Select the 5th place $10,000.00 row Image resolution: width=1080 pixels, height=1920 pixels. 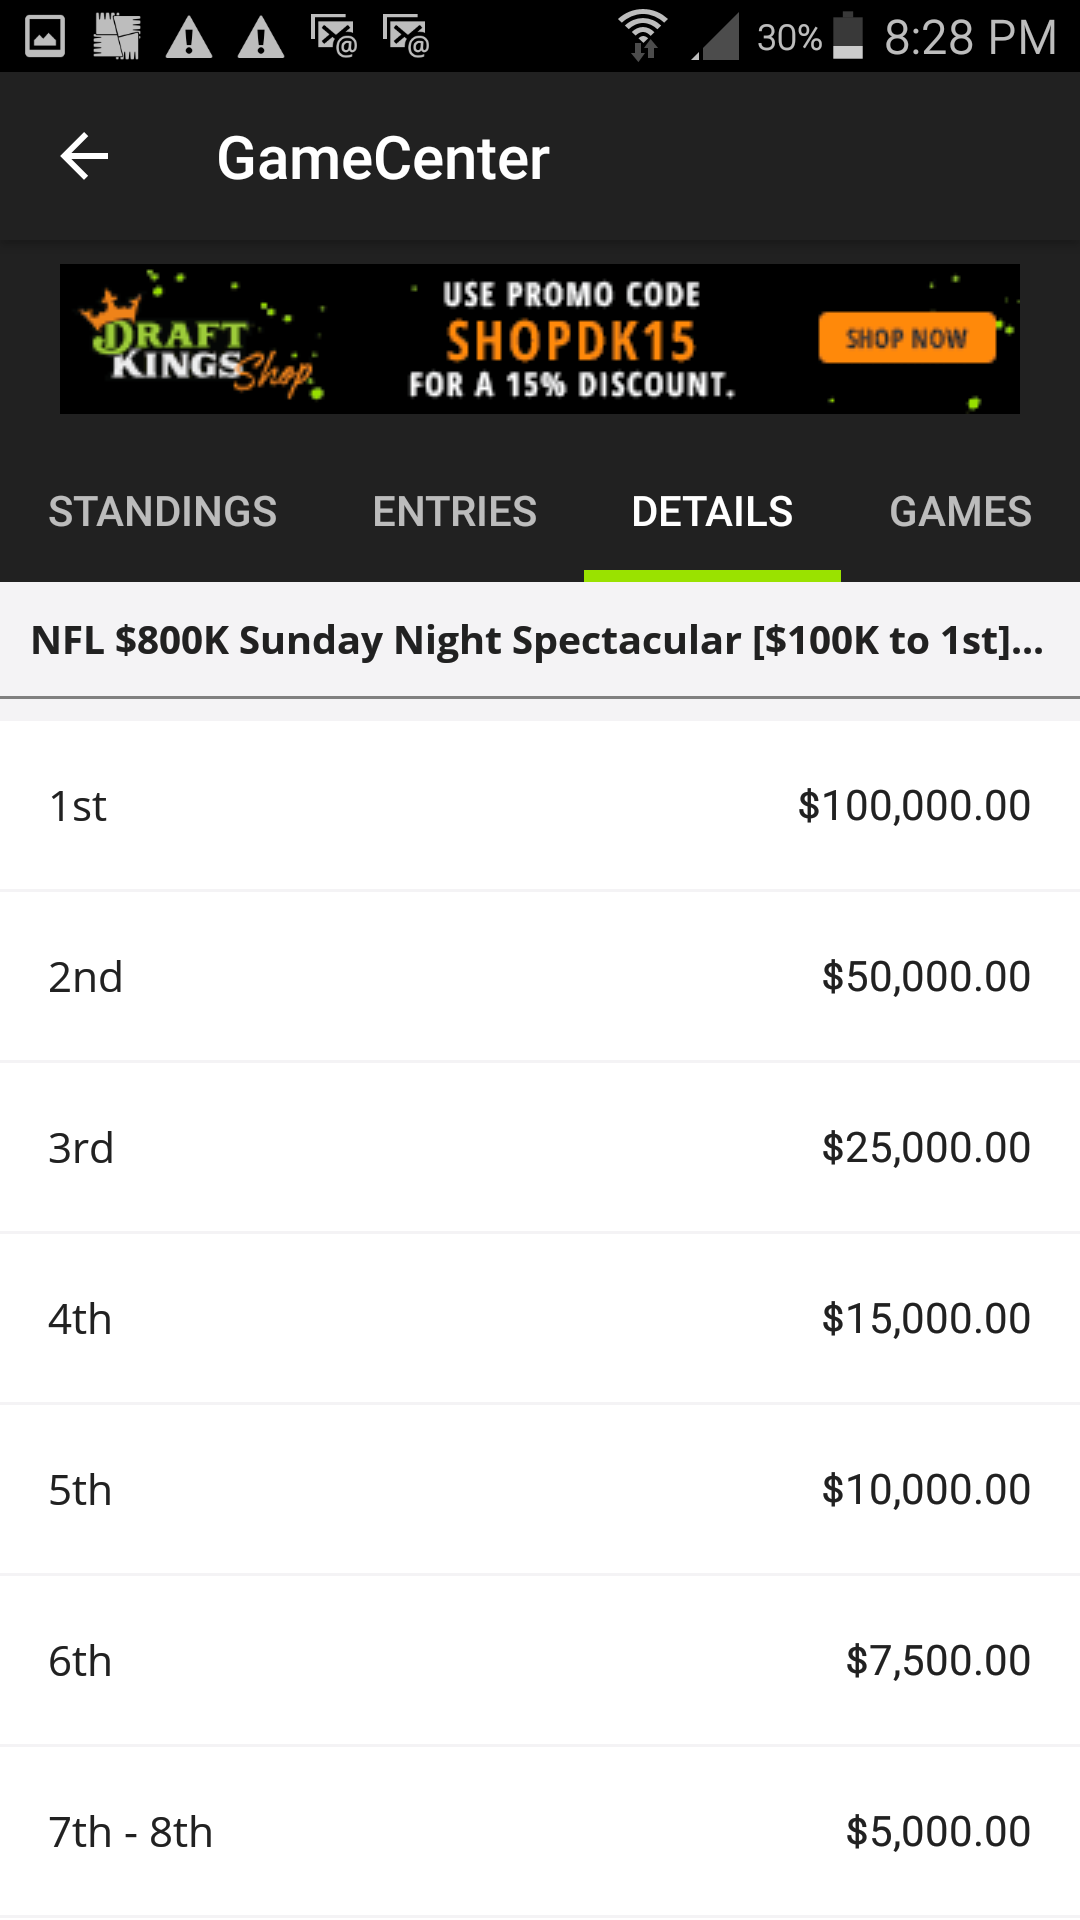pyautogui.click(x=540, y=1490)
